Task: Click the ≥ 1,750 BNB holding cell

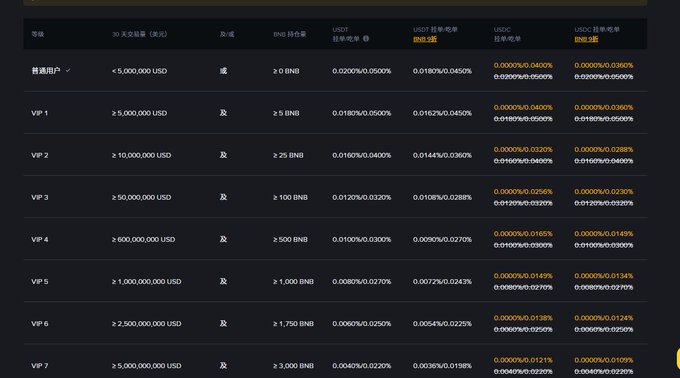Action: click(x=294, y=323)
